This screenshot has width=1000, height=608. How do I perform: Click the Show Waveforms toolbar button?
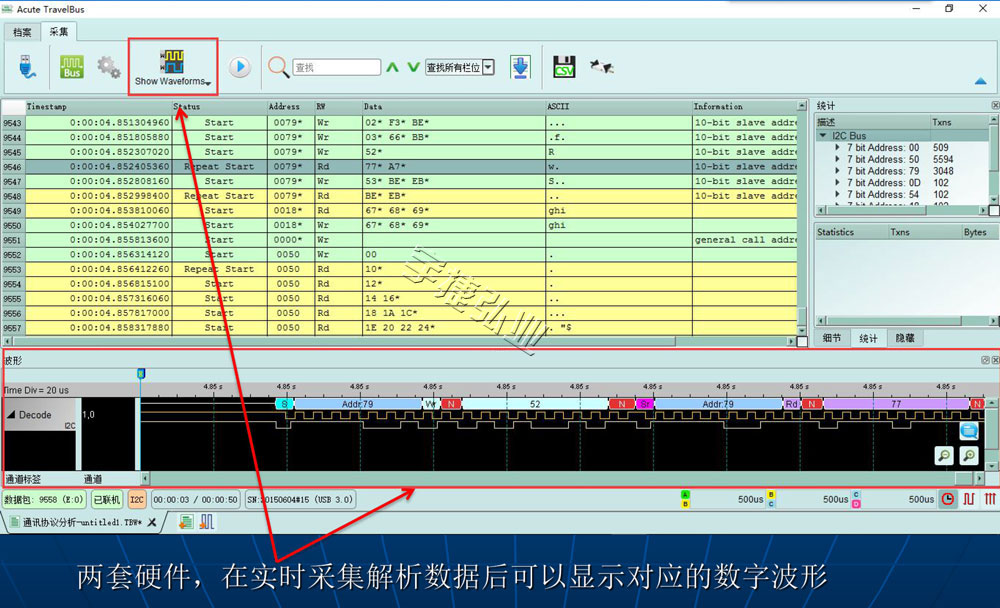click(173, 67)
